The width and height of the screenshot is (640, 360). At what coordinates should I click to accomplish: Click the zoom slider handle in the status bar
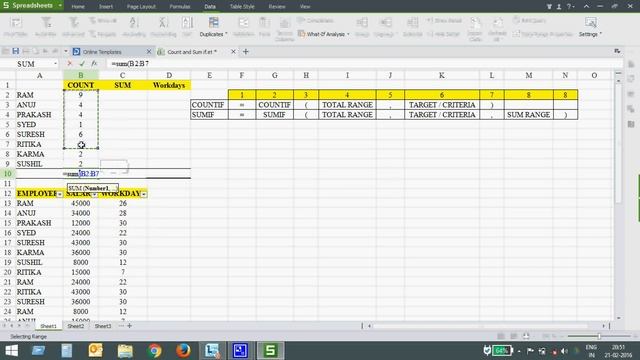pyautogui.click(x=599, y=336)
